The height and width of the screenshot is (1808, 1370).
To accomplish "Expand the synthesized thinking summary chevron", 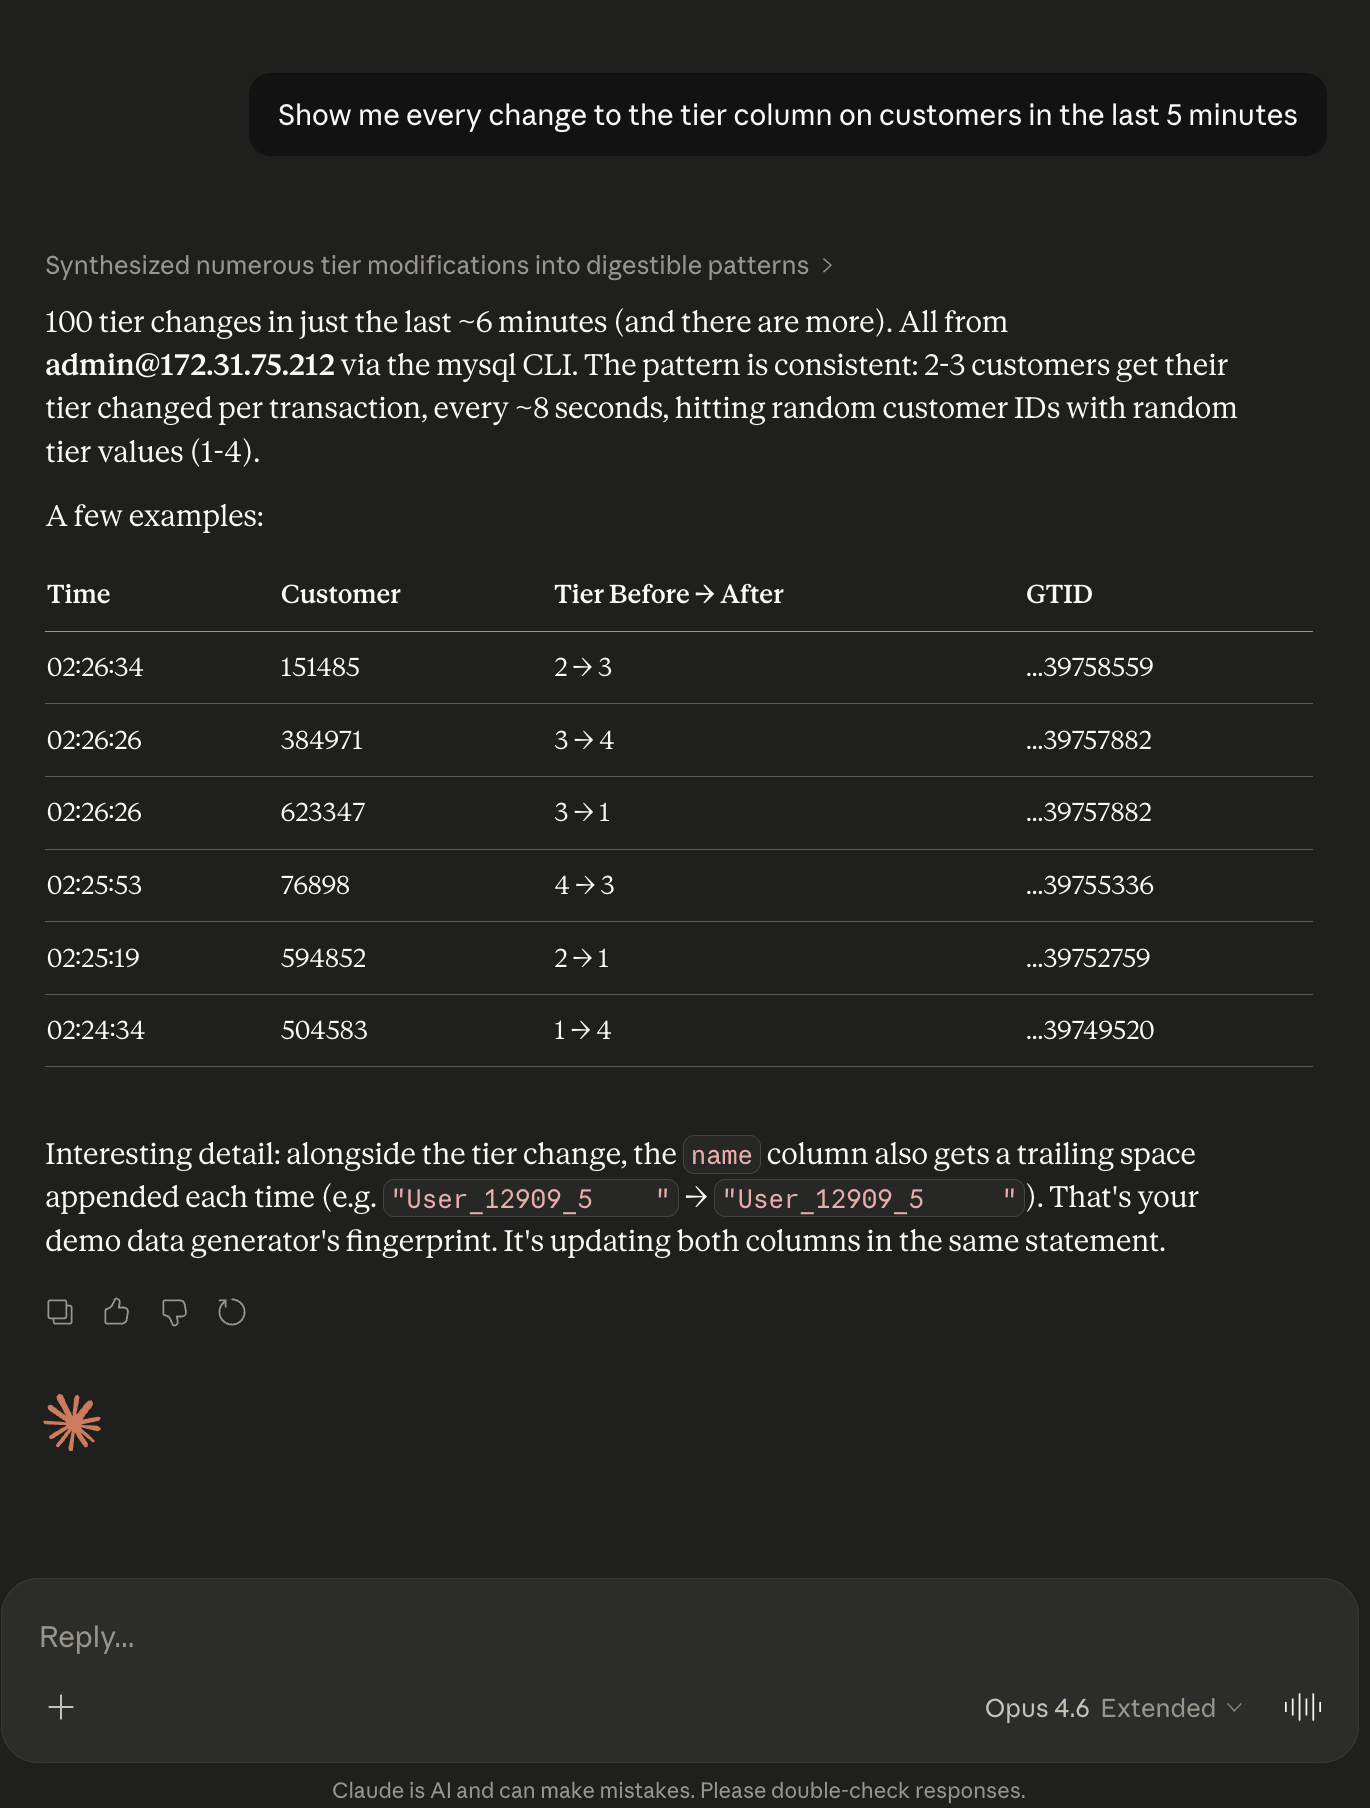I will (827, 266).
